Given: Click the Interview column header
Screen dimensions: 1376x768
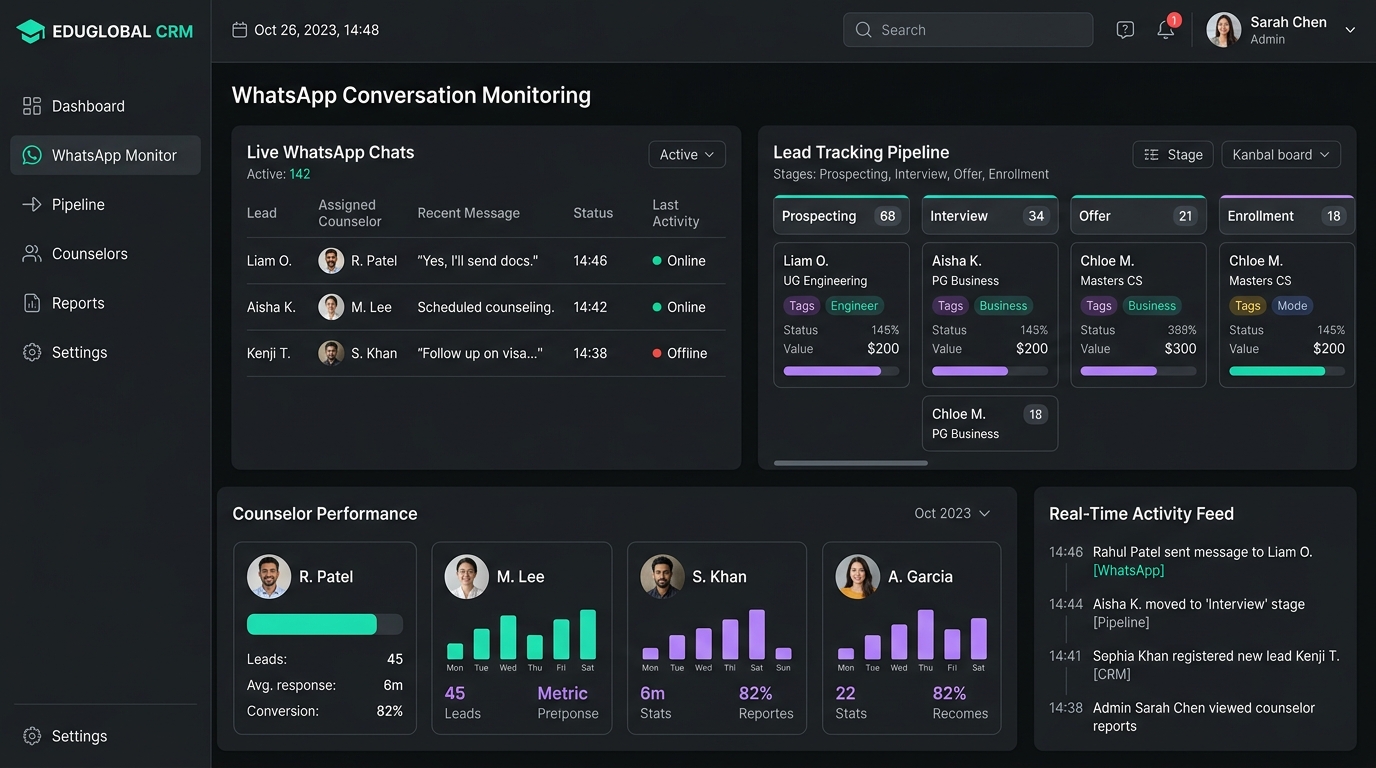Looking at the screenshot, I should 989,215.
